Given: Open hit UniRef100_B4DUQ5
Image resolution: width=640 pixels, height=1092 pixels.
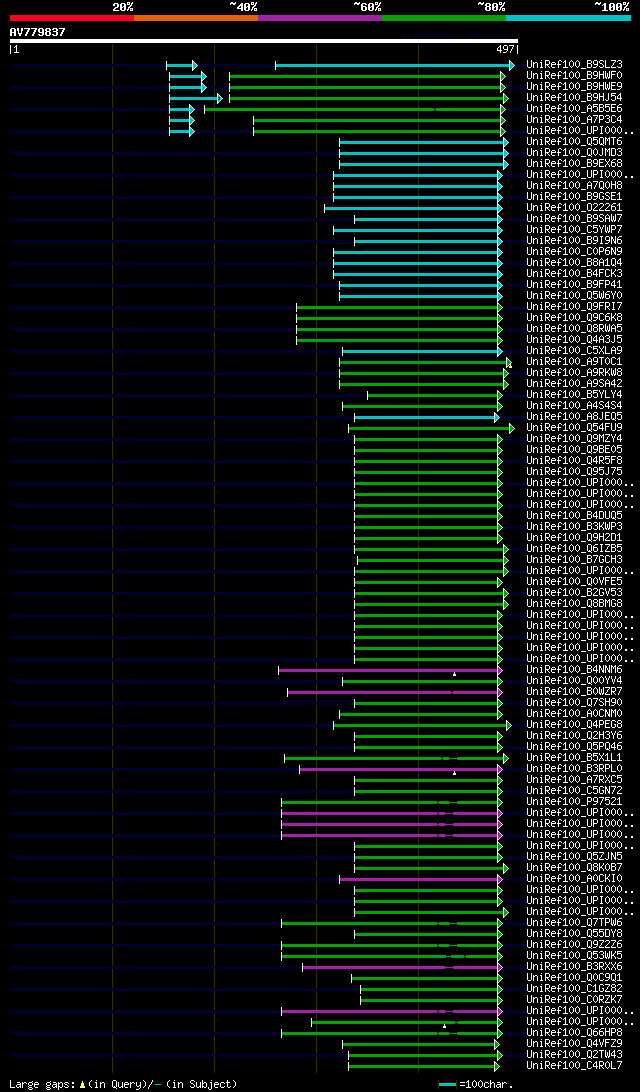Looking at the screenshot, I should tap(574, 515).
